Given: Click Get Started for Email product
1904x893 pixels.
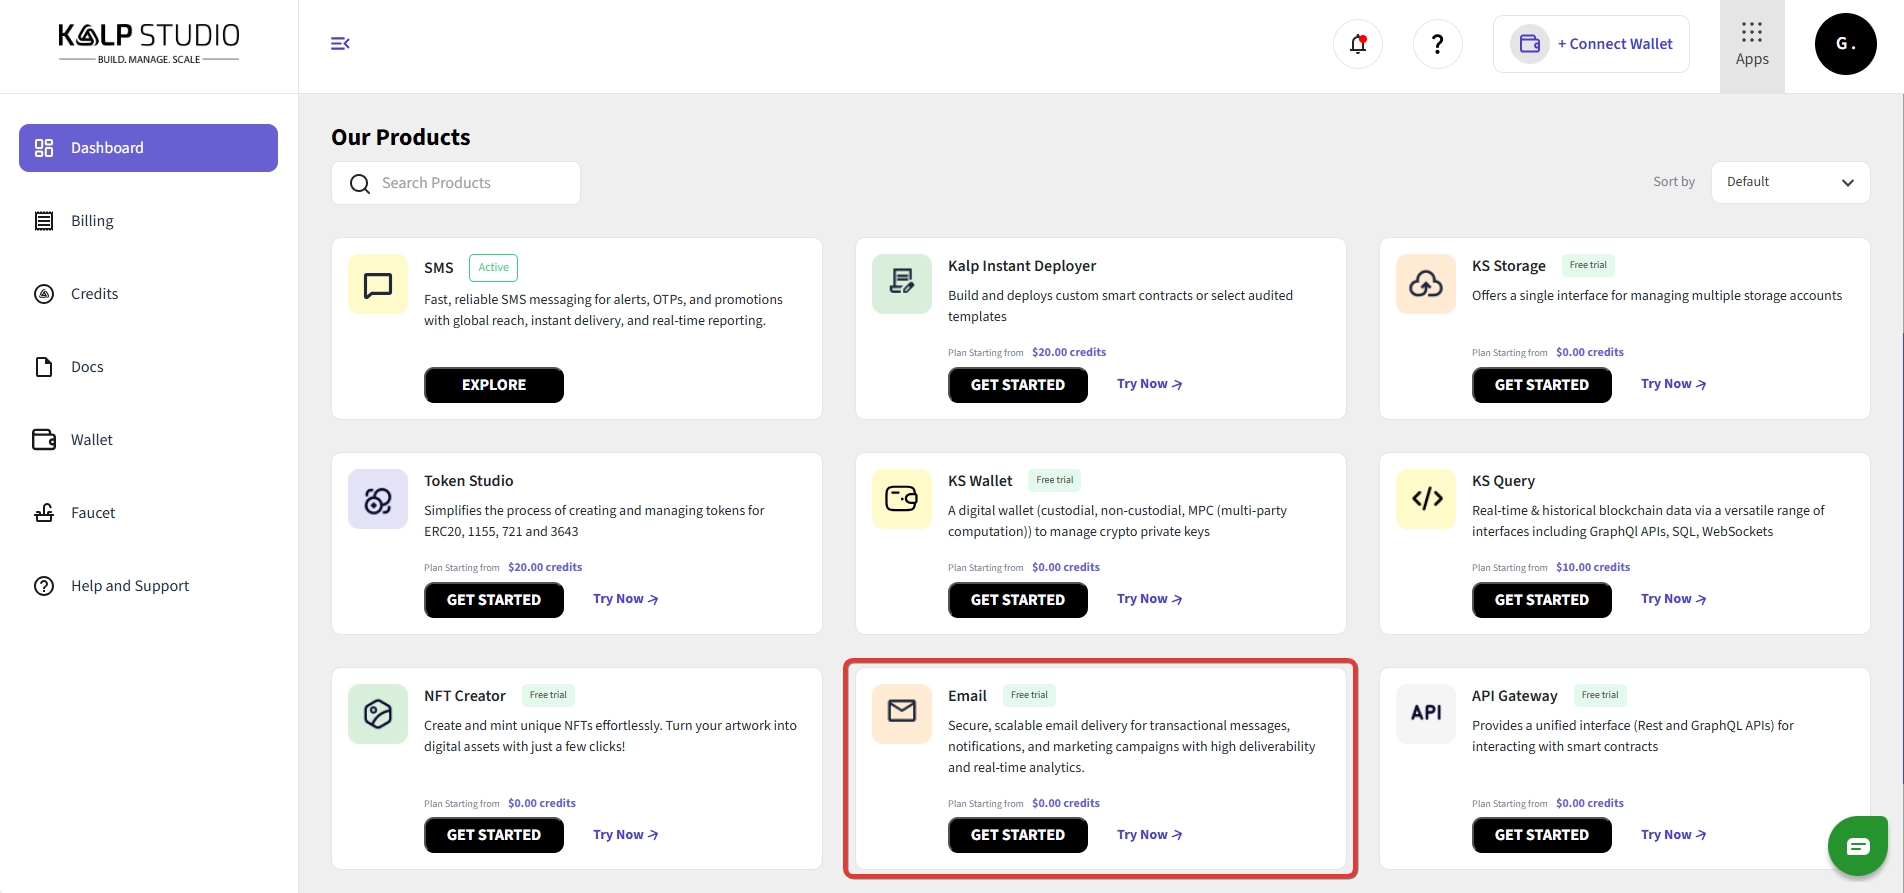Looking at the screenshot, I should (1017, 835).
